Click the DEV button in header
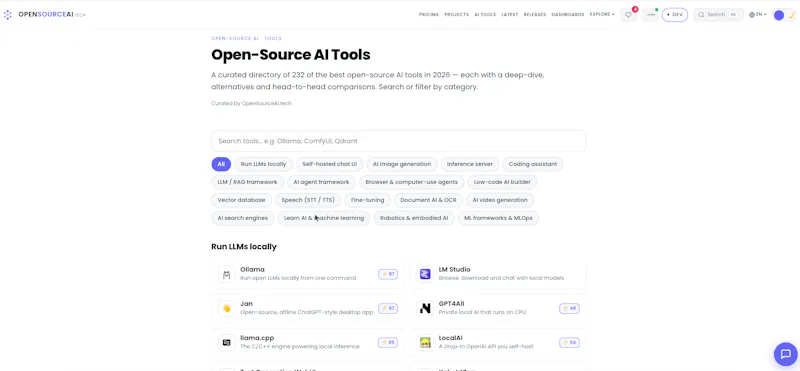This screenshot has width=800, height=371. click(x=674, y=15)
